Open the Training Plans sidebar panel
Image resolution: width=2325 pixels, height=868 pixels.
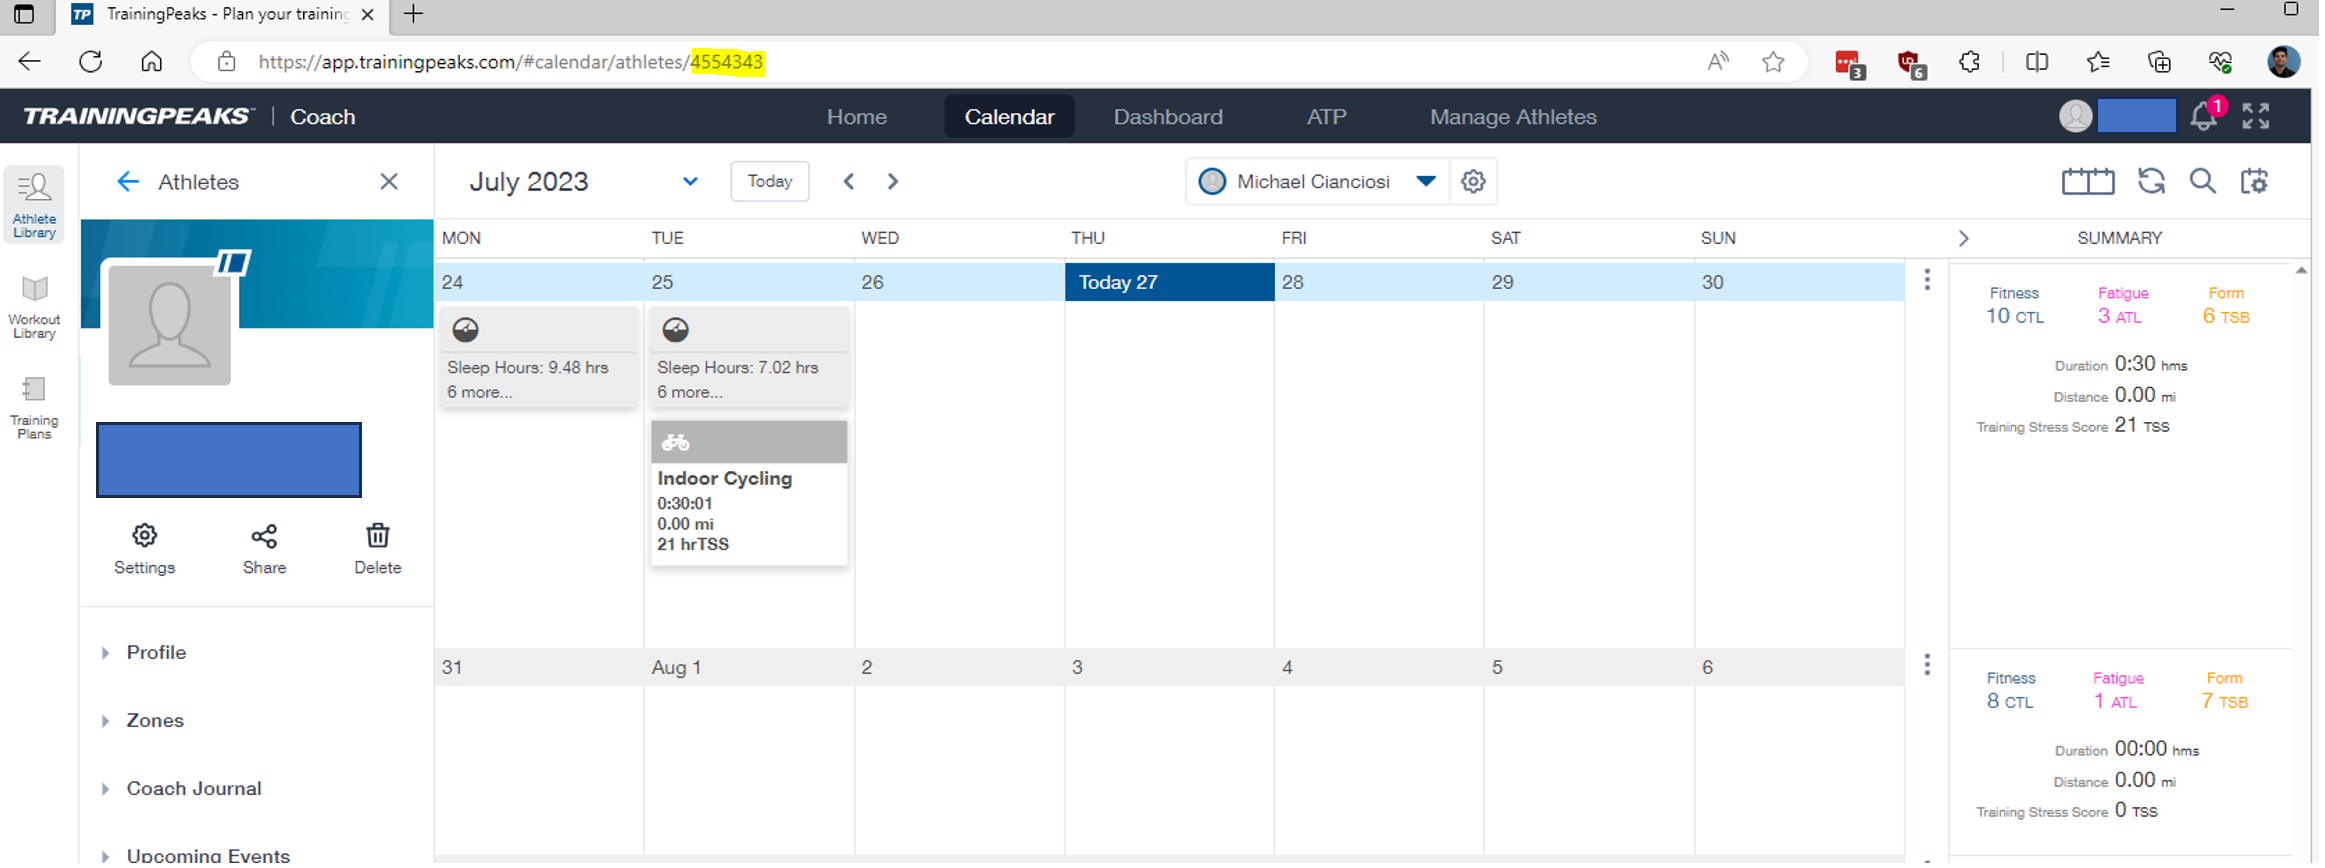coord(34,407)
